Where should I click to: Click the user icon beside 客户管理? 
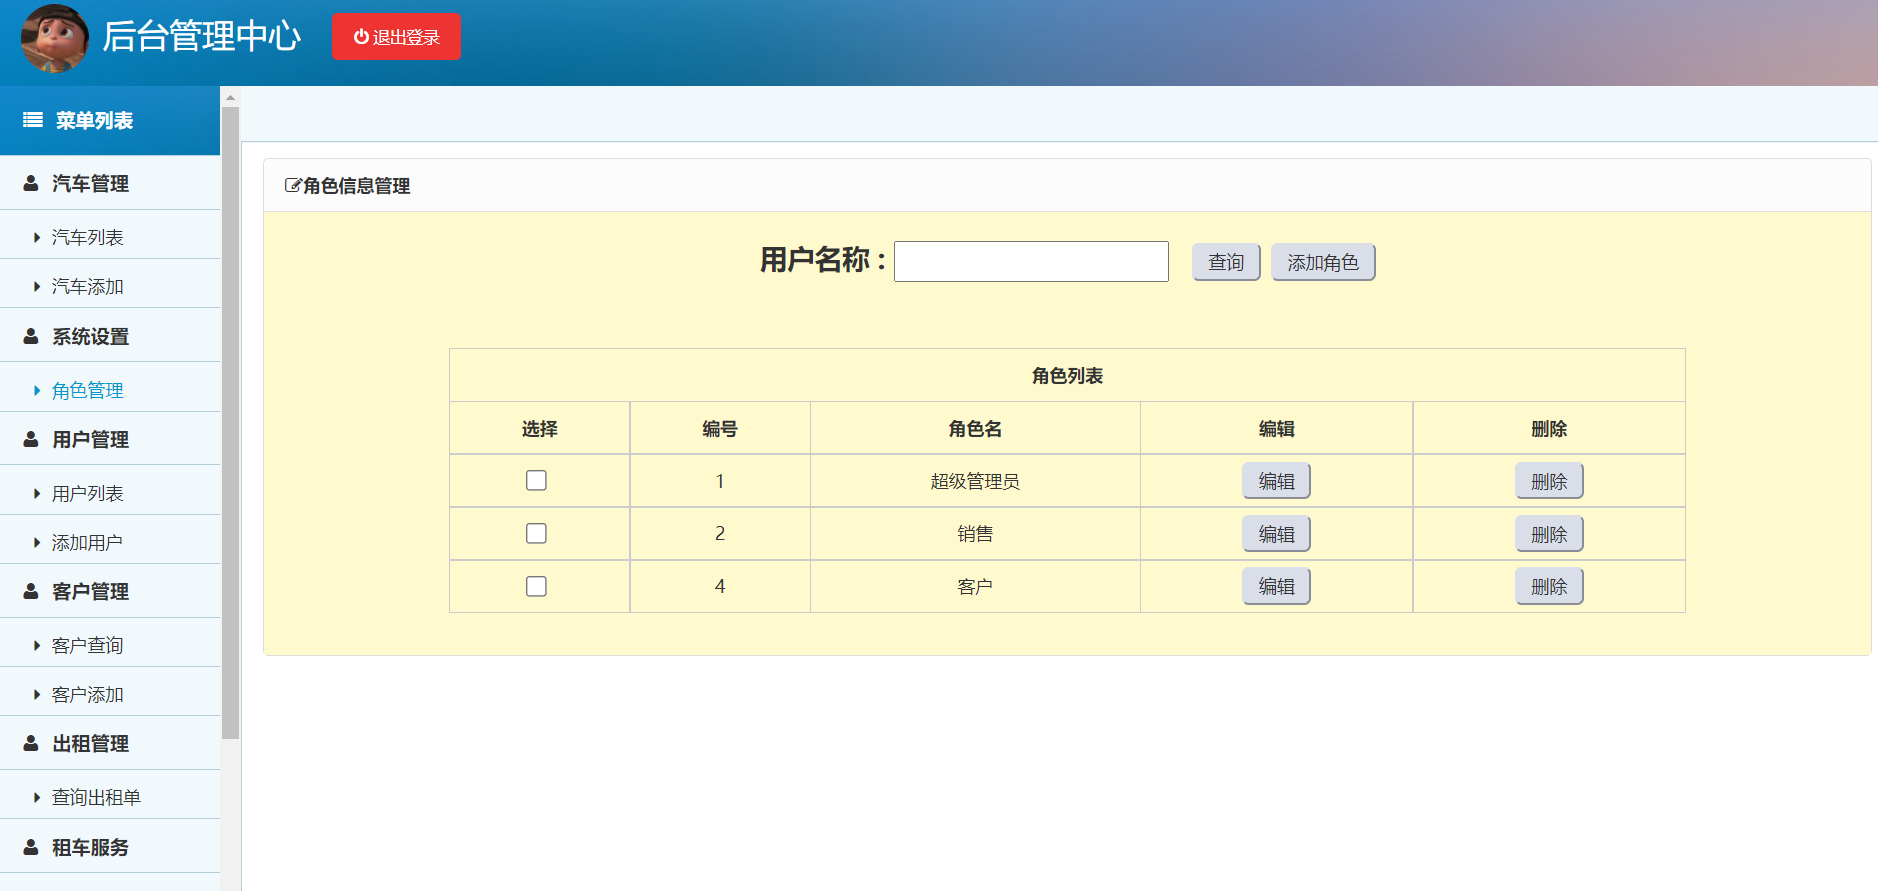[31, 592]
